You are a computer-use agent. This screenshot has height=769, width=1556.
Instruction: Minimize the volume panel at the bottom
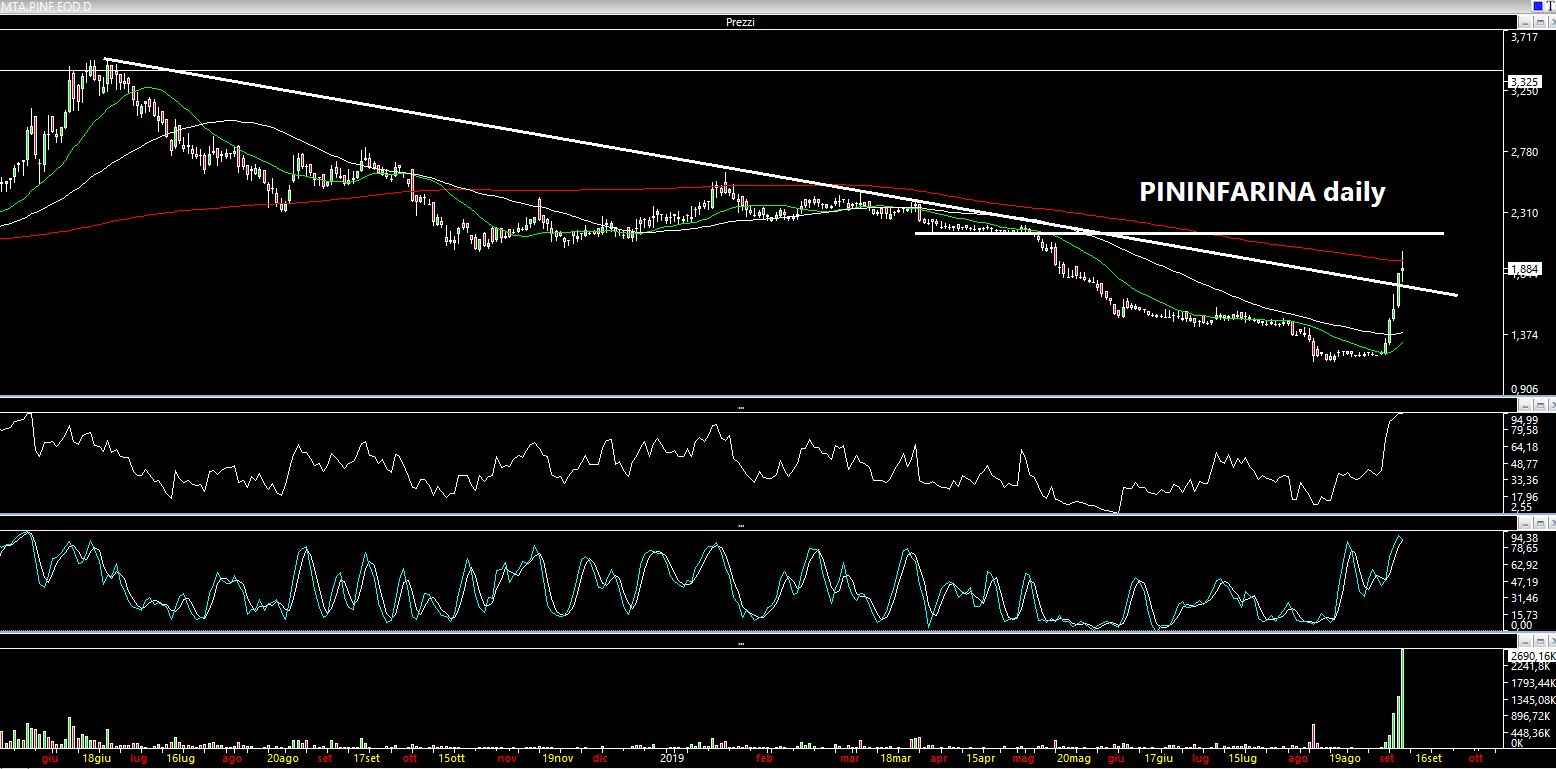[x=1525, y=641]
